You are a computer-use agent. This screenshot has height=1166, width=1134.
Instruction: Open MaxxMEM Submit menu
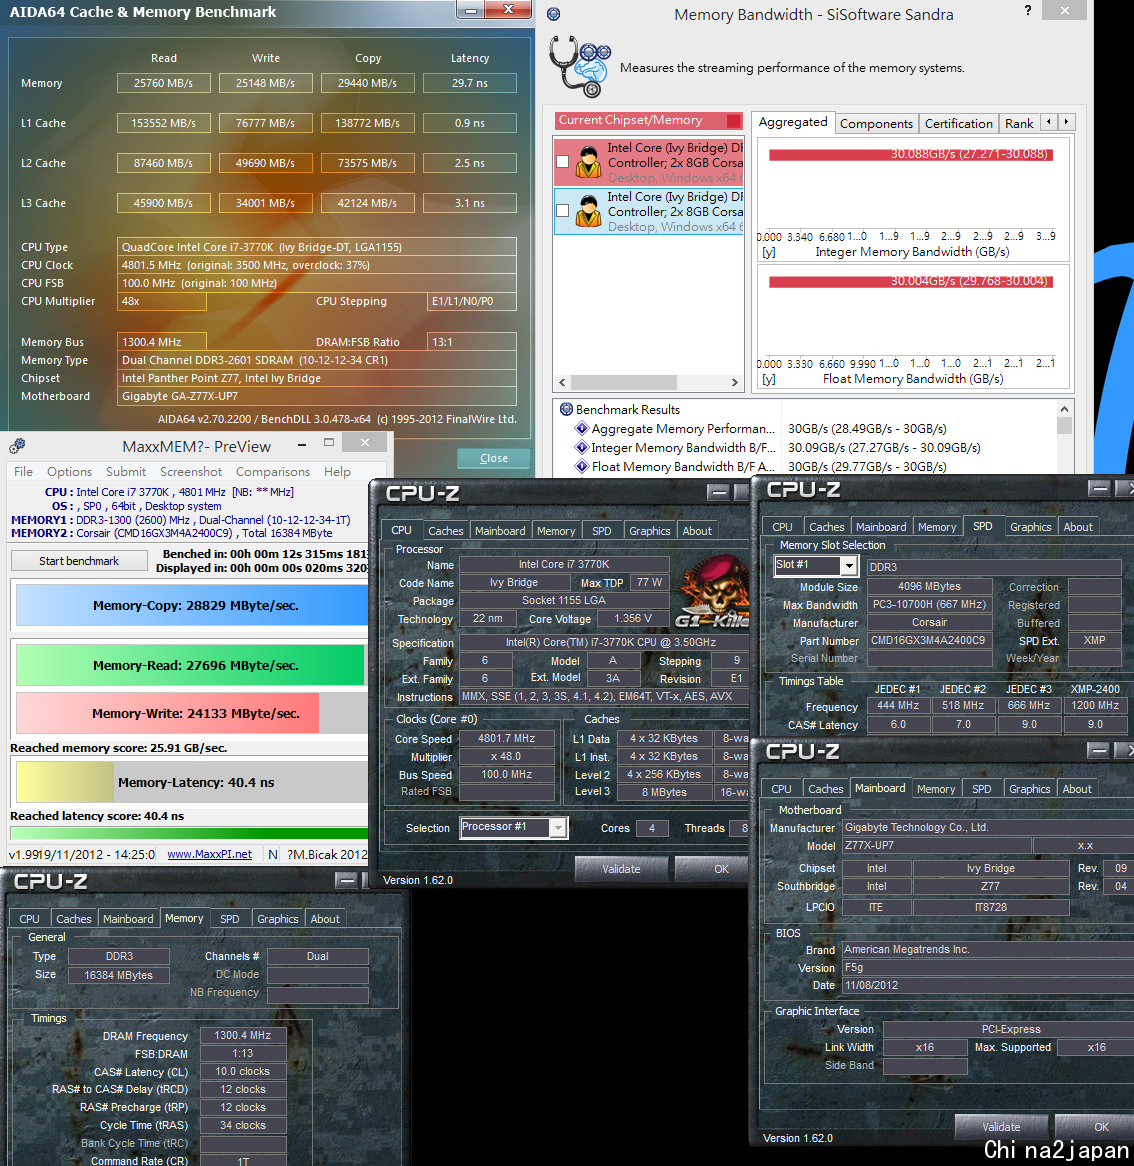126,471
